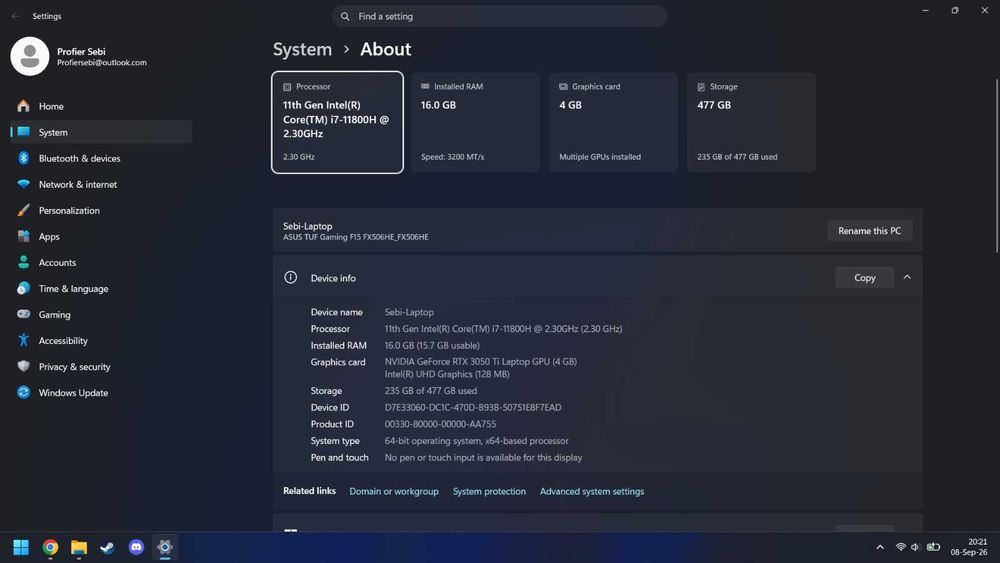Click the volume speaker tray icon

[x=915, y=547]
